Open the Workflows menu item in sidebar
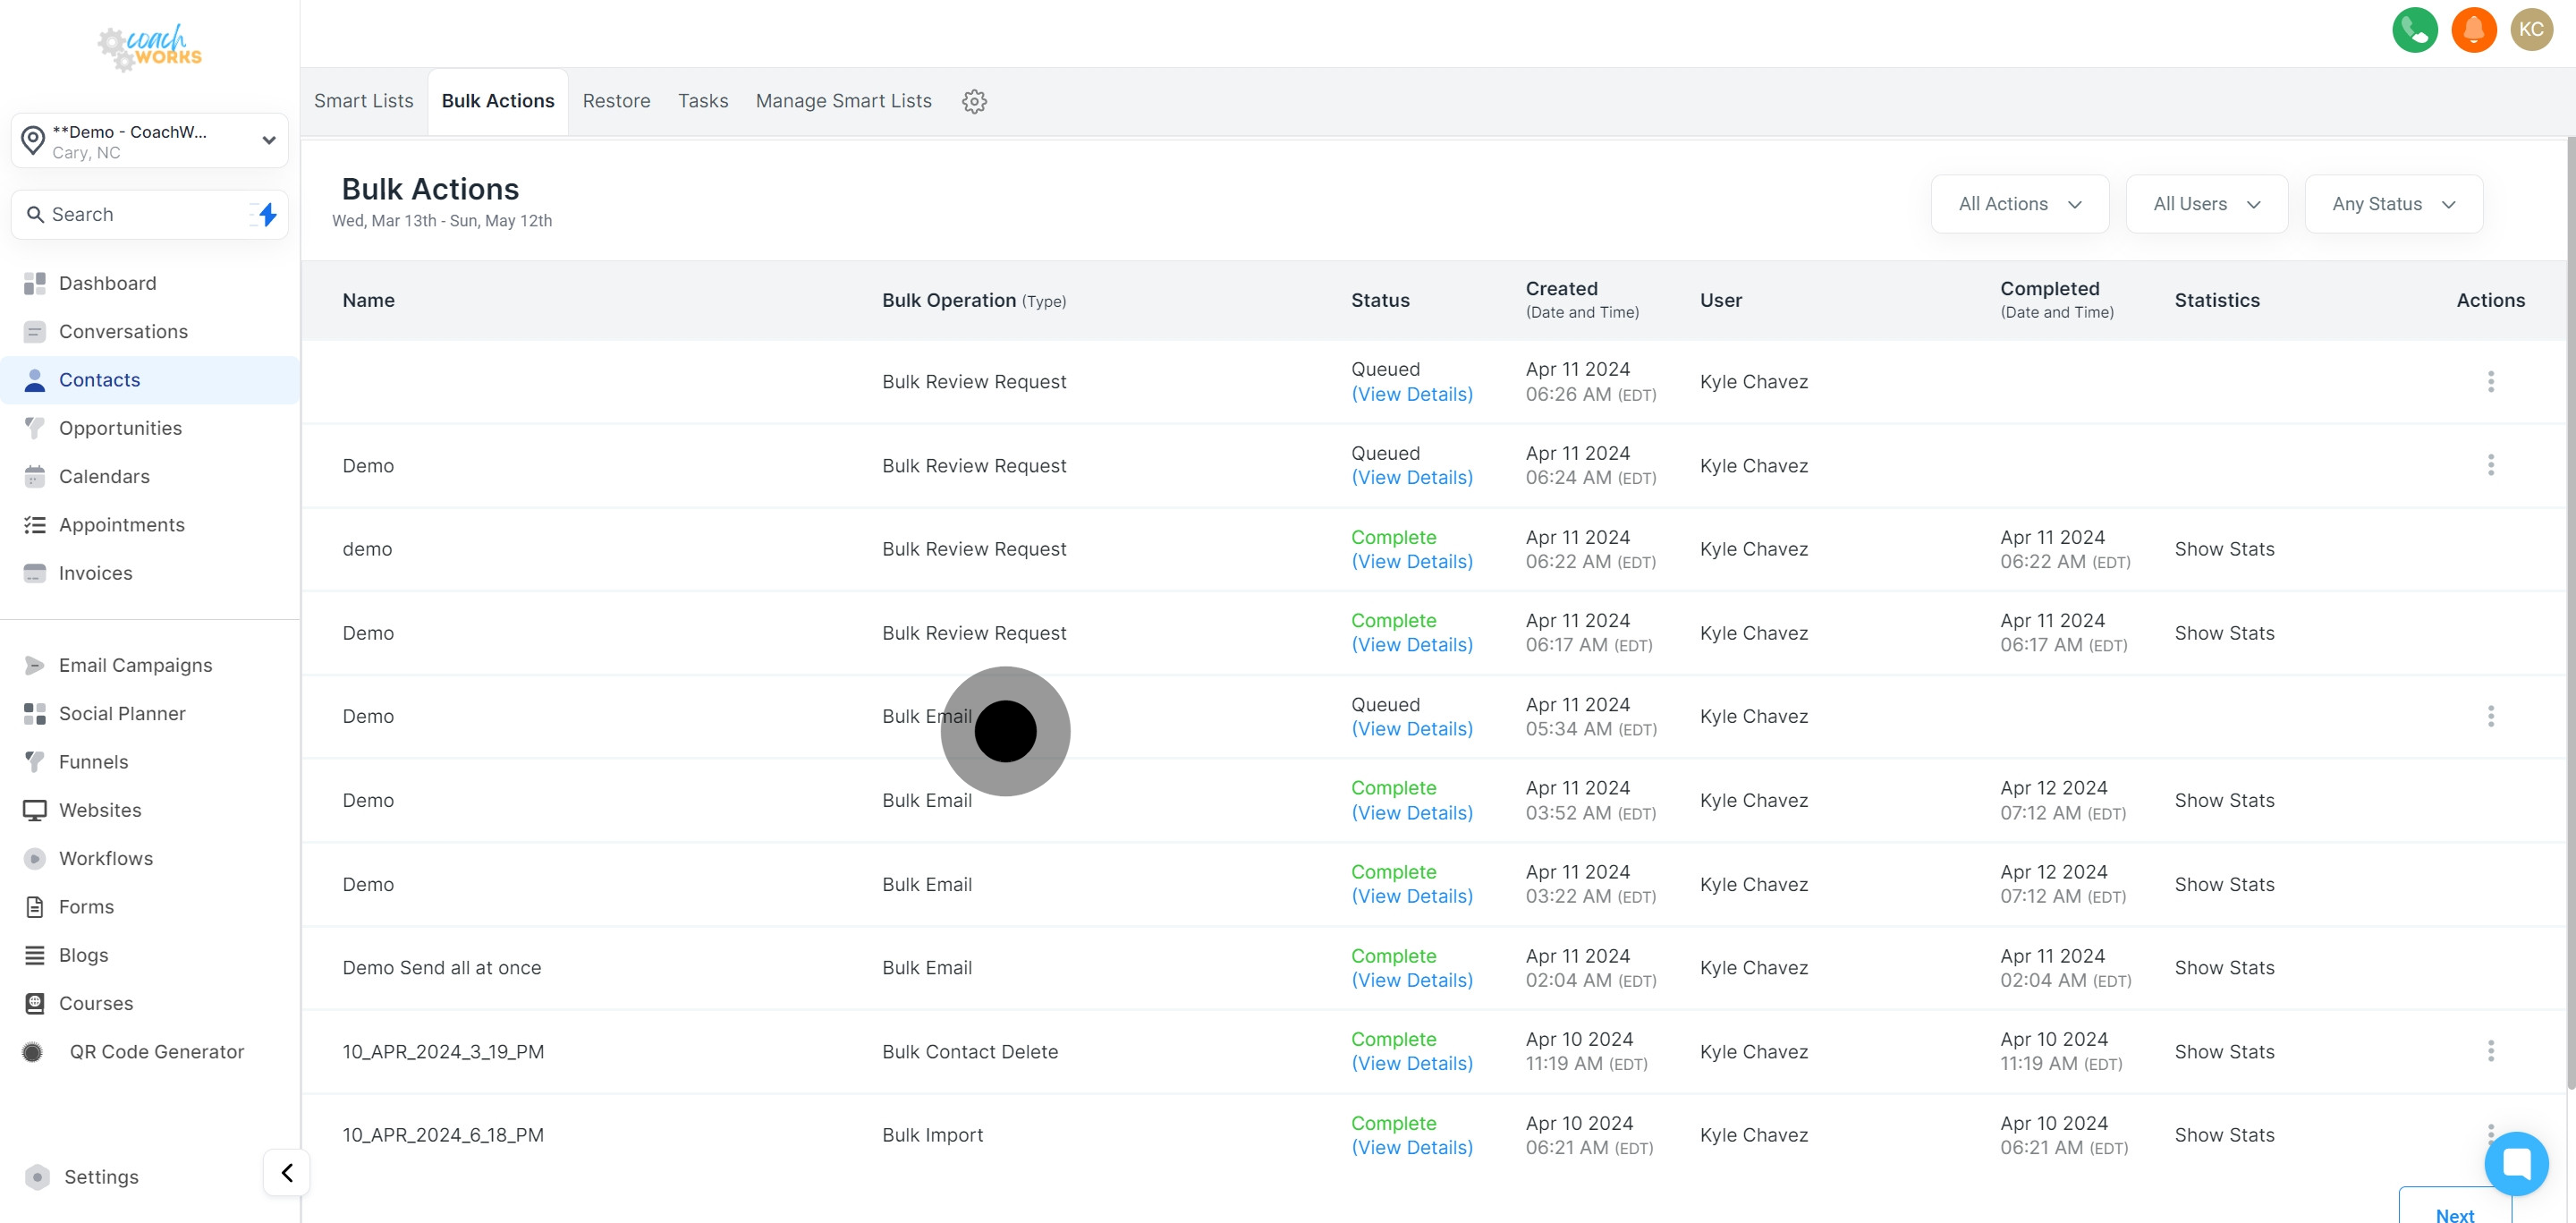 click(106, 858)
